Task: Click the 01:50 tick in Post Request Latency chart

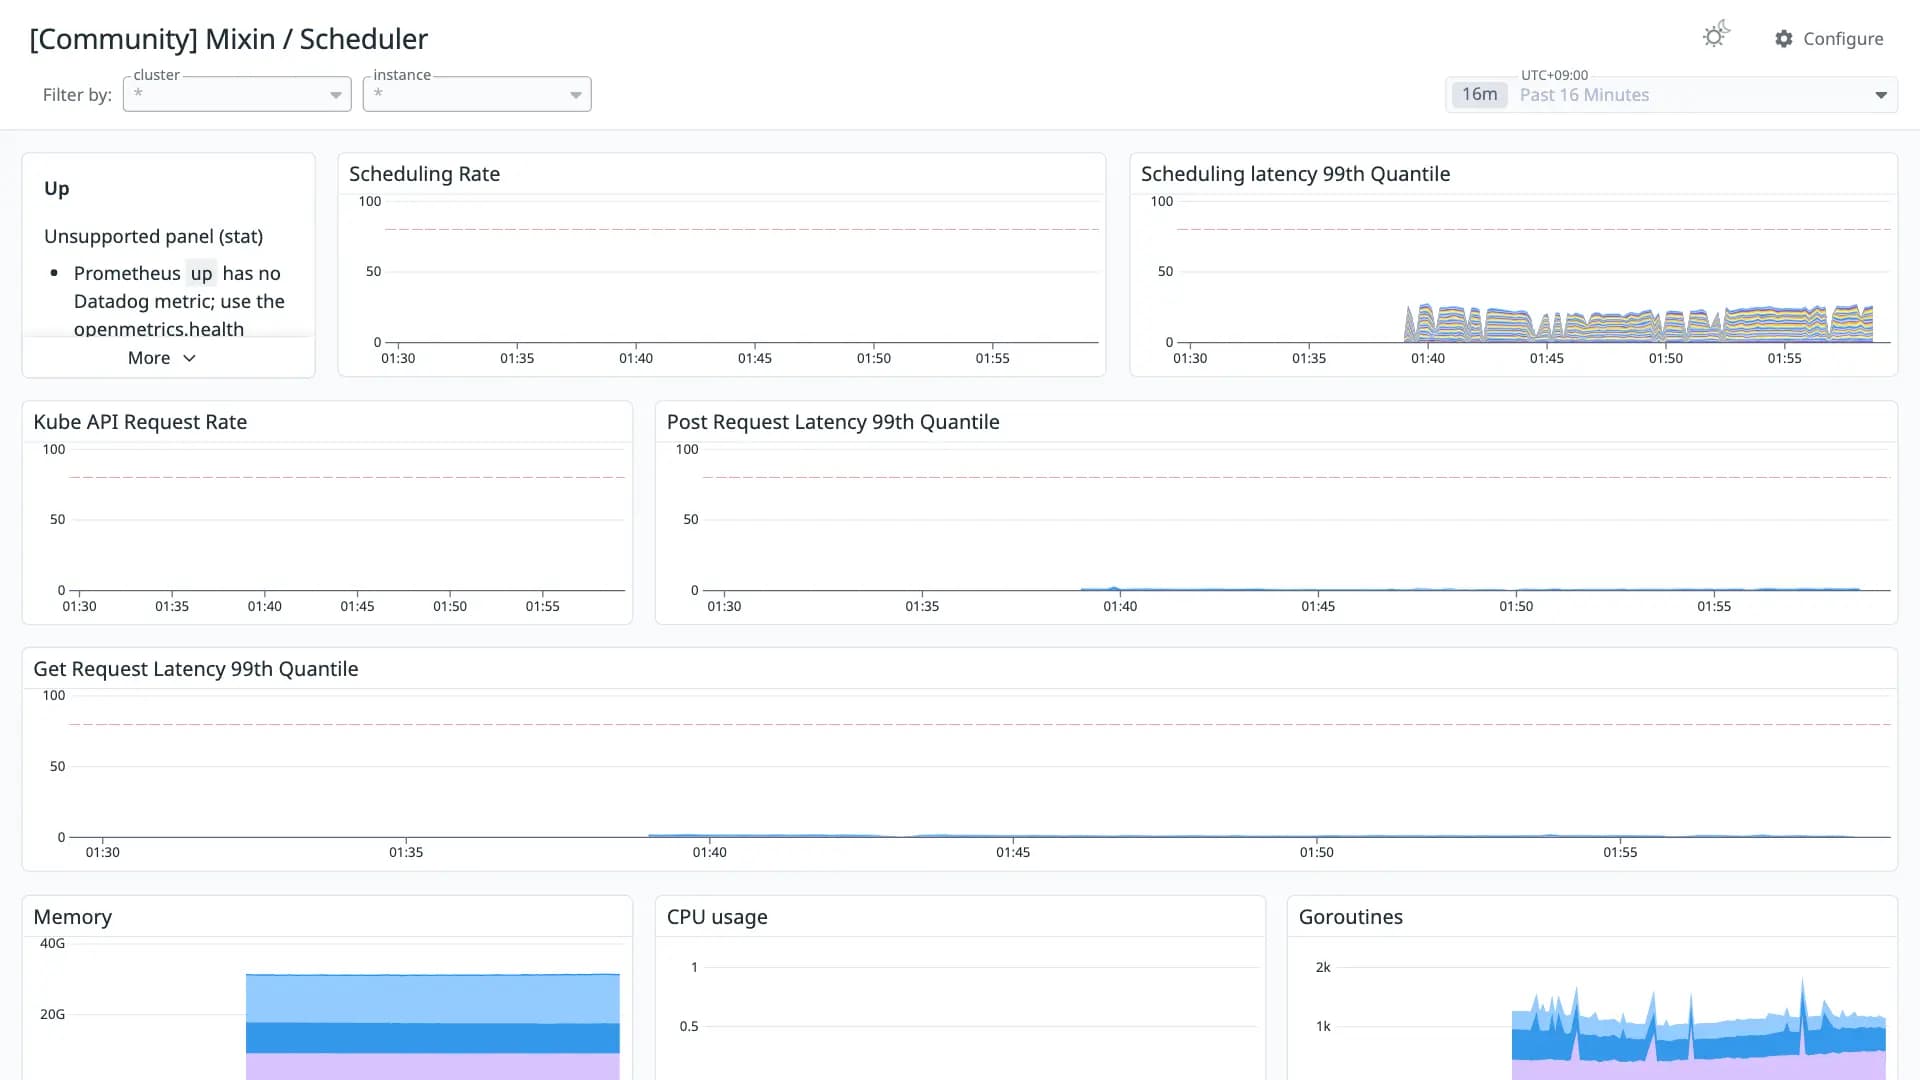Action: [1516, 606]
